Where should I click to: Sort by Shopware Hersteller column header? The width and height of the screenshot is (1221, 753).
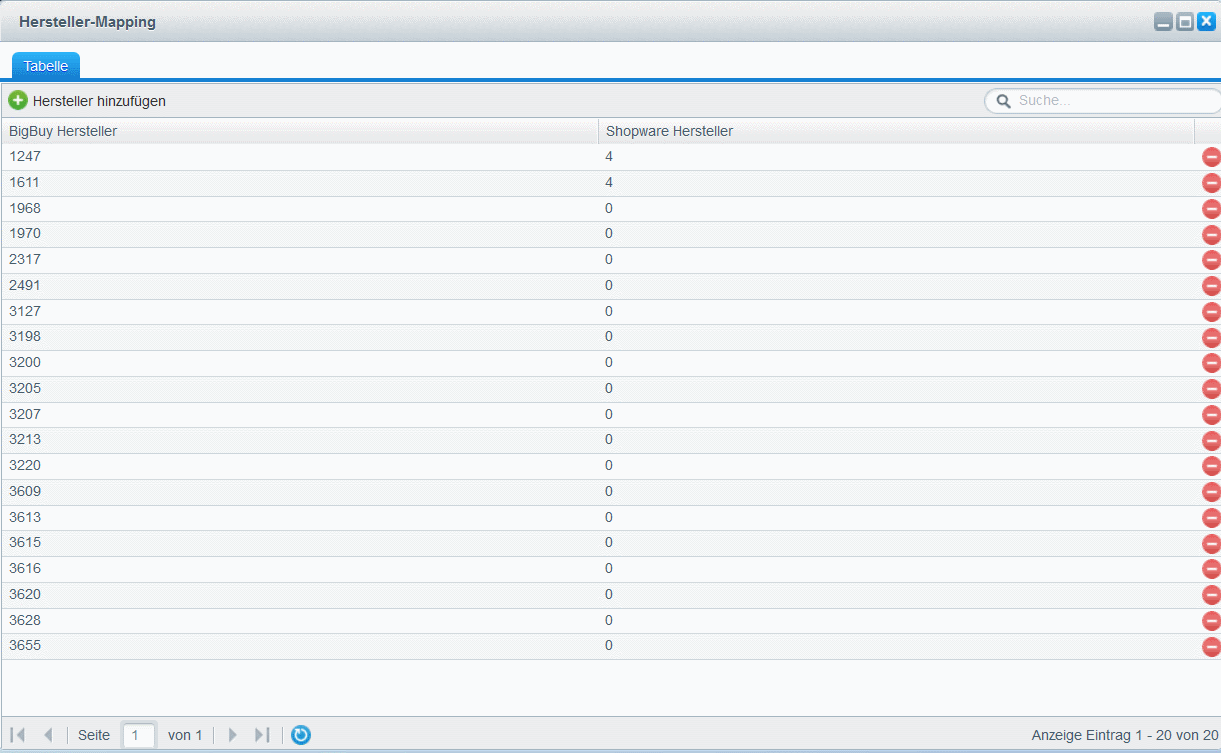[x=895, y=131]
